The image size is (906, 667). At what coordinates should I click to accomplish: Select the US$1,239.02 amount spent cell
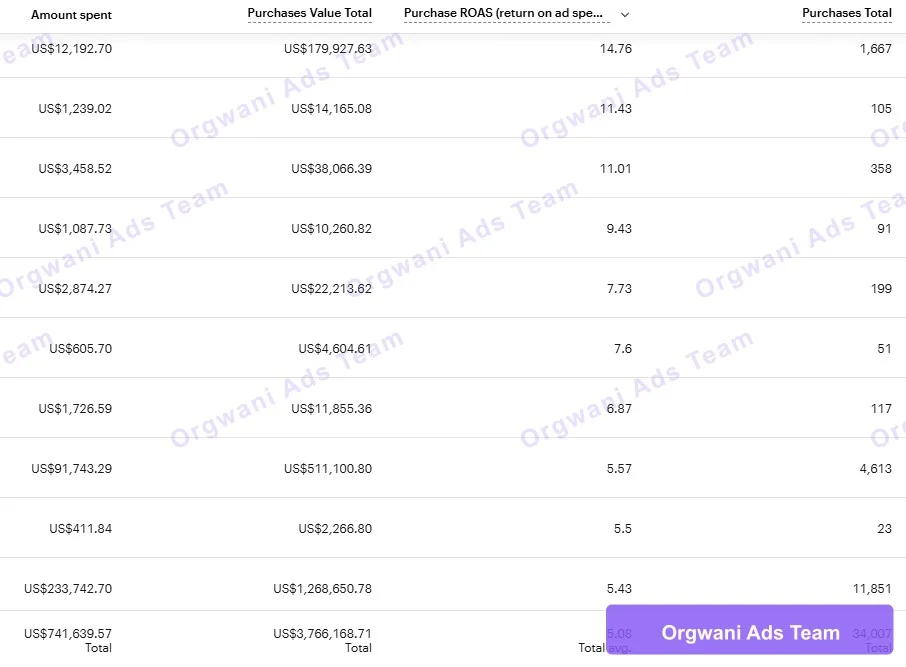point(75,109)
